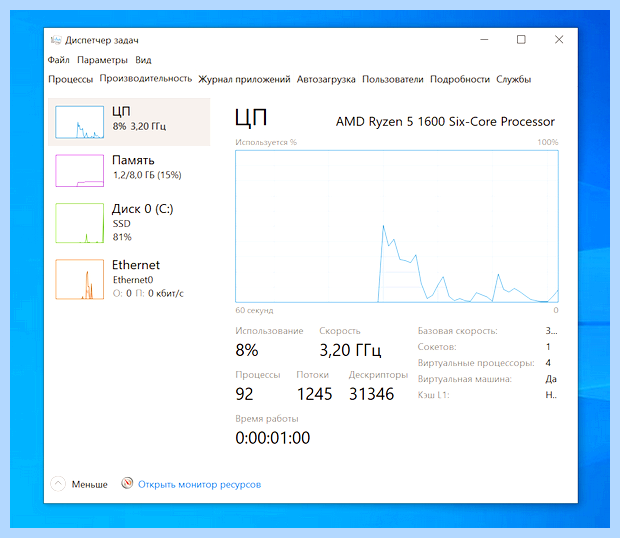Click the 60 секунд axis label

[x=254, y=310]
